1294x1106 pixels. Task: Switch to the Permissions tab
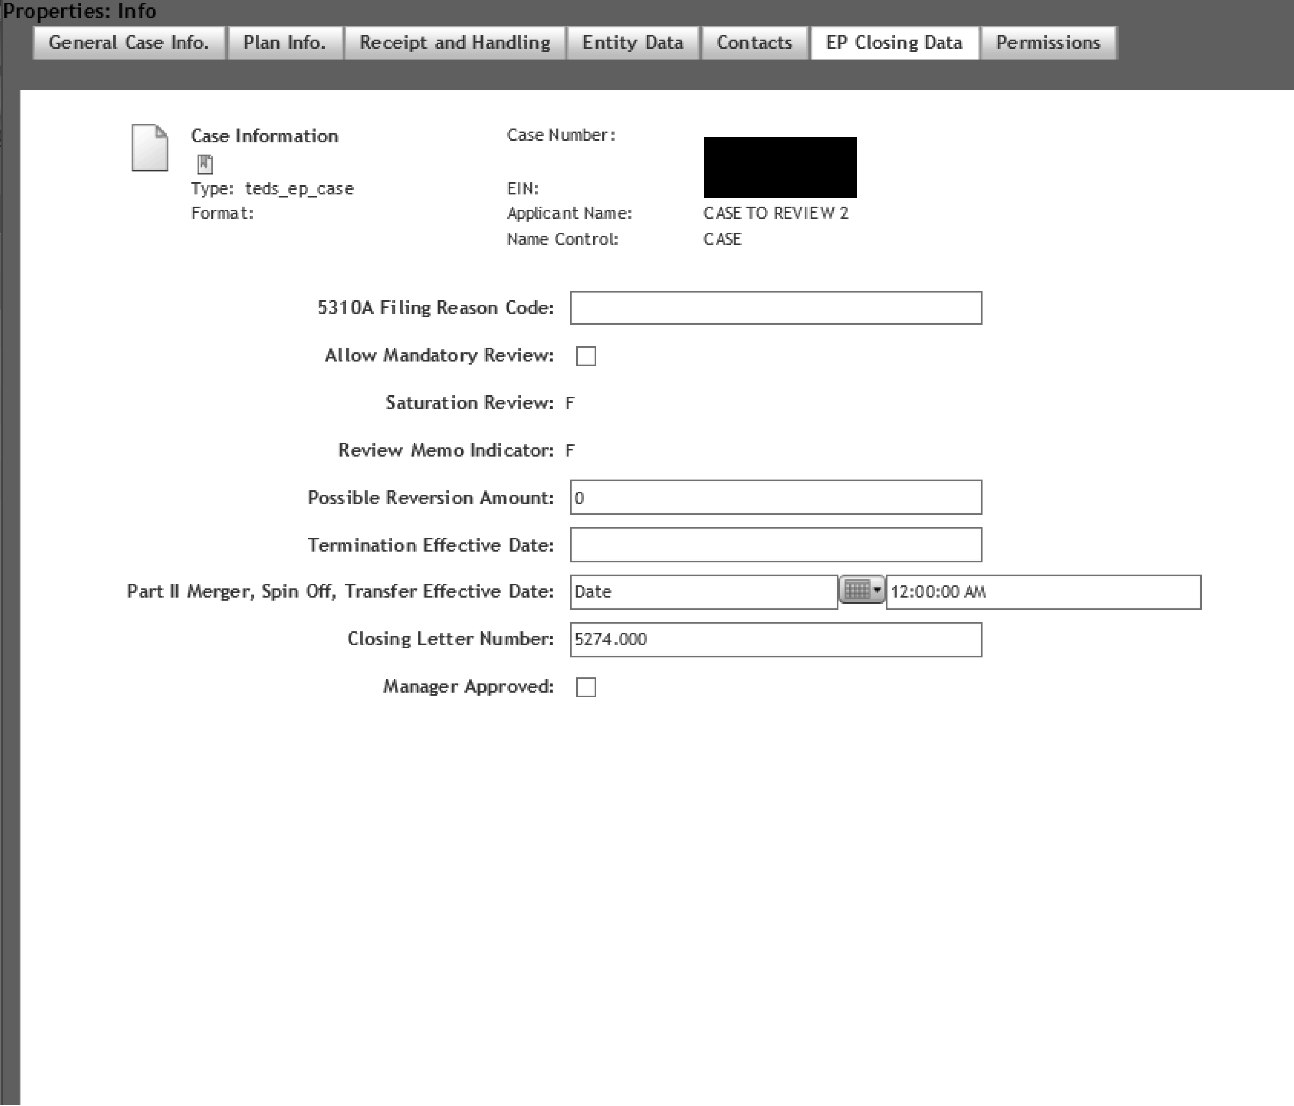tap(1048, 43)
